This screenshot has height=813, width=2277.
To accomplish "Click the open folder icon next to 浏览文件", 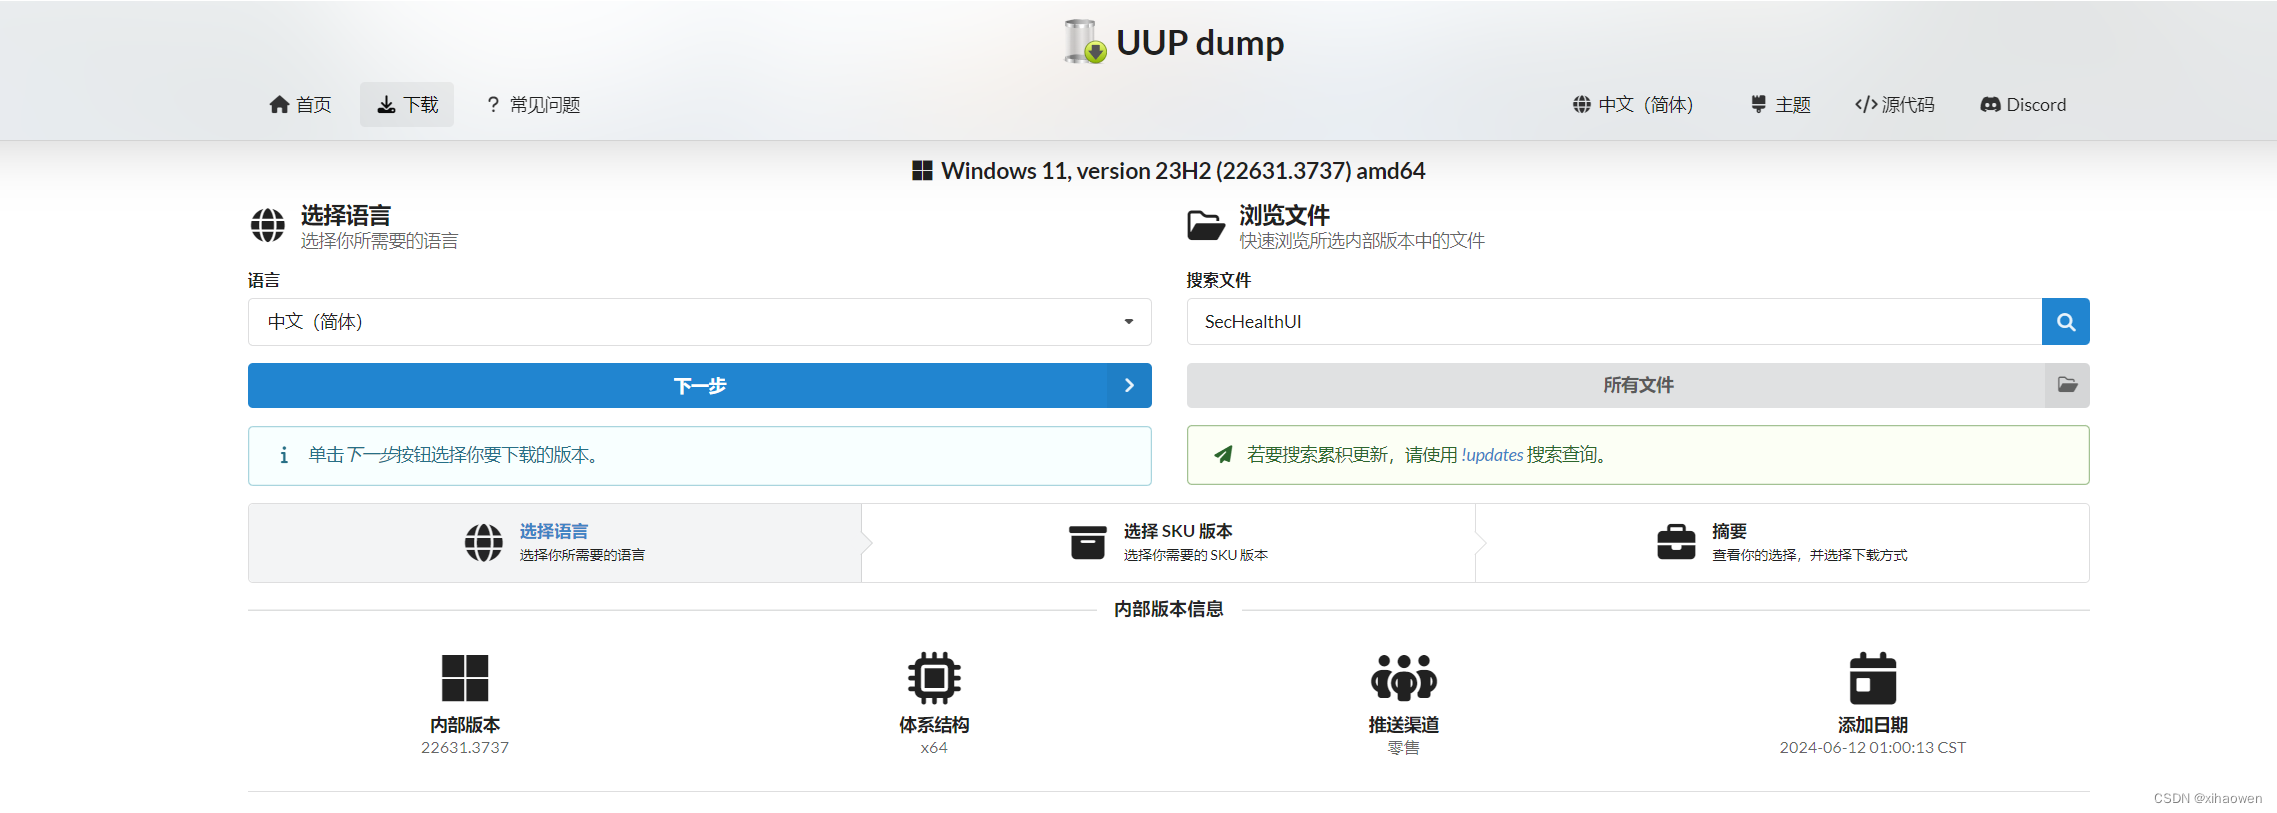I will (x=1206, y=225).
